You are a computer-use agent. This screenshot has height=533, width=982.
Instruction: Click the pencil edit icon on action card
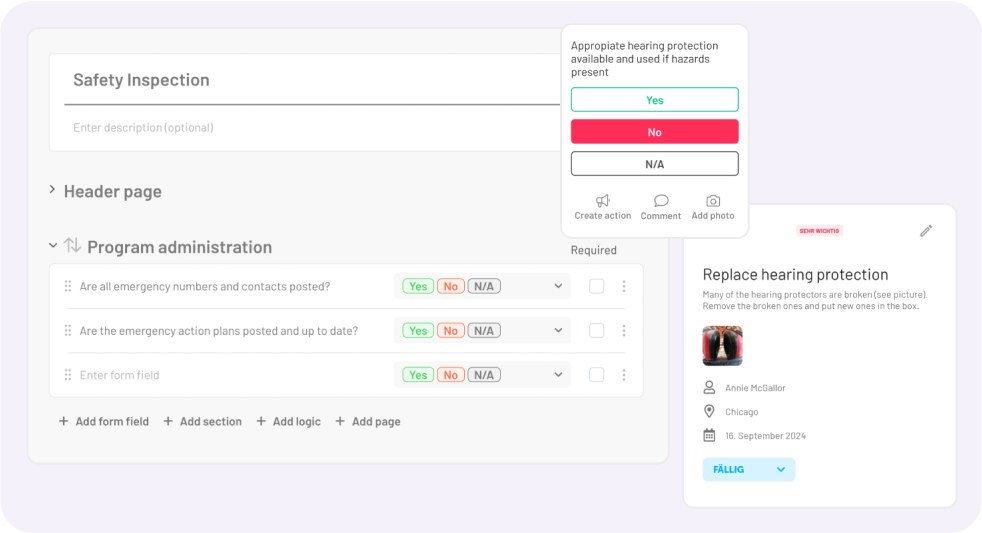coord(926,231)
